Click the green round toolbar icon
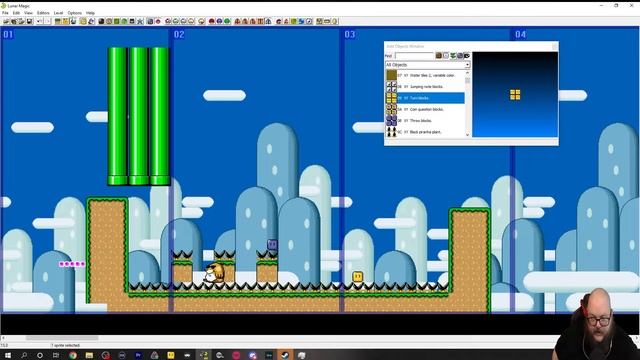Screen dimensions: 640x360 (227, 21)
